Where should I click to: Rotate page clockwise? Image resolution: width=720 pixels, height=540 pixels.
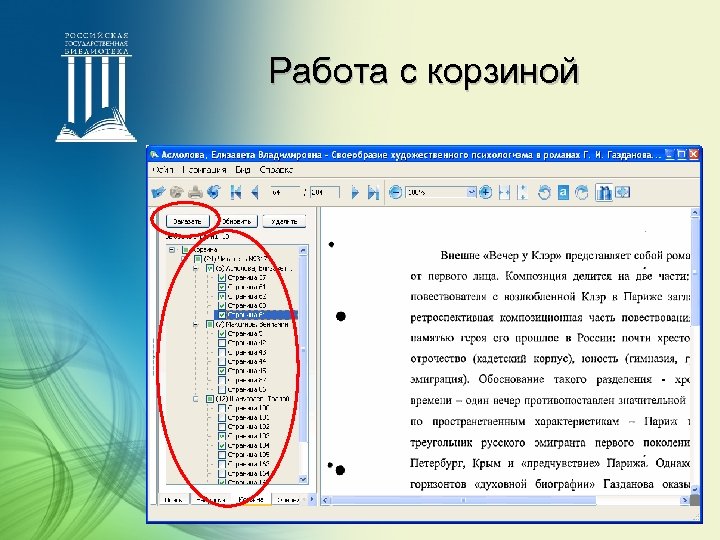click(582, 192)
